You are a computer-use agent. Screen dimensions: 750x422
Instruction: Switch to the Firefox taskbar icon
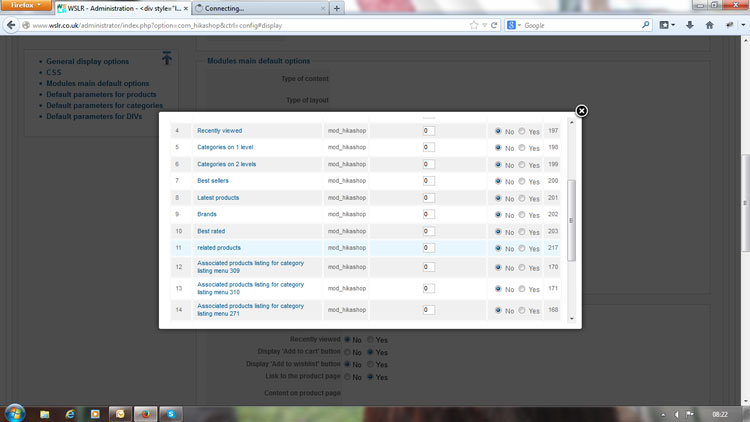click(145, 414)
